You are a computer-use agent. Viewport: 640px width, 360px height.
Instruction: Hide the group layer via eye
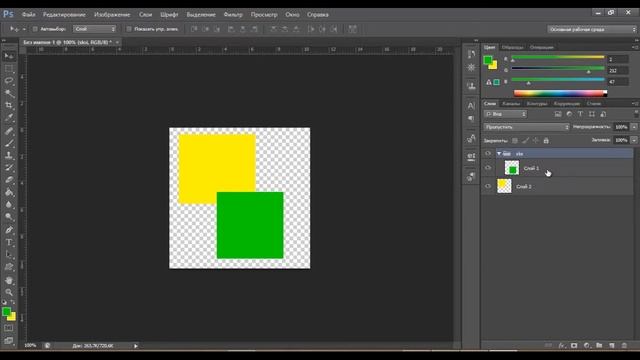click(x=488, y=153)
